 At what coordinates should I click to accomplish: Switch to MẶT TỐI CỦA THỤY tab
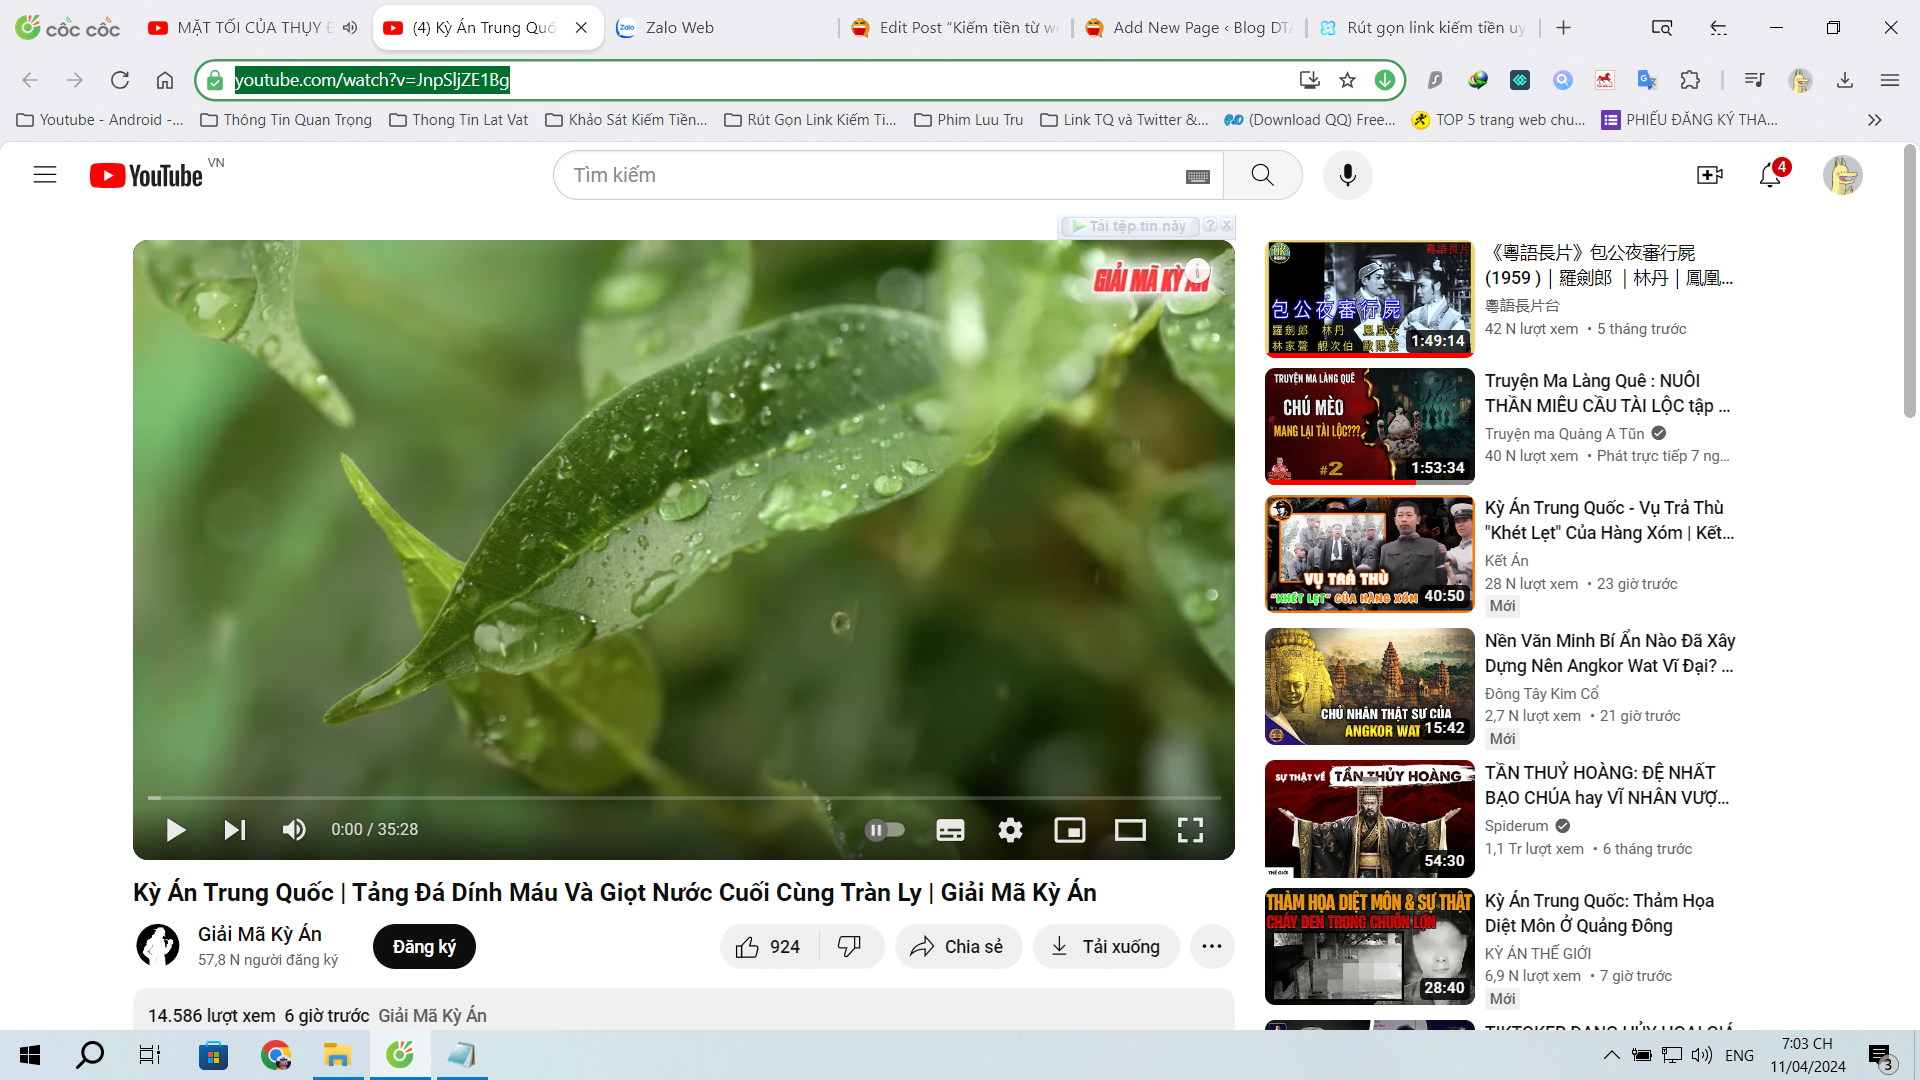click(x=254, y=28)
